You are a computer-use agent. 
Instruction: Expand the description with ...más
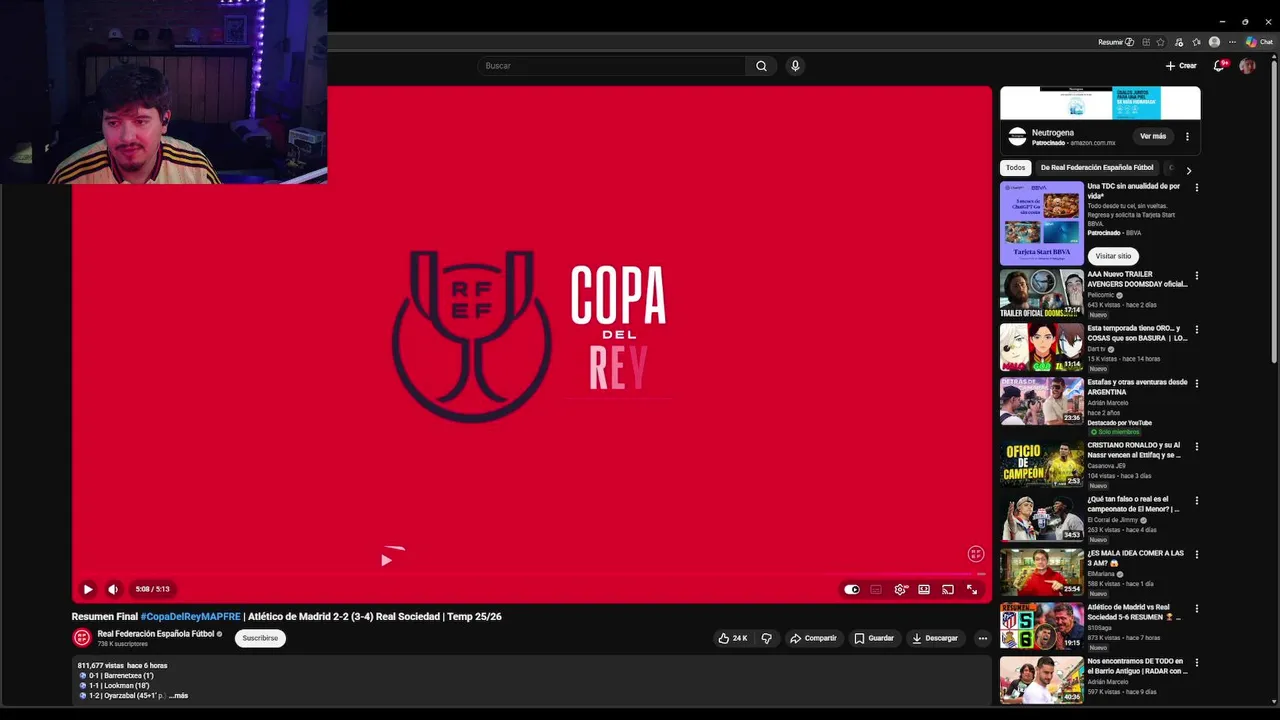click(178, 696)
